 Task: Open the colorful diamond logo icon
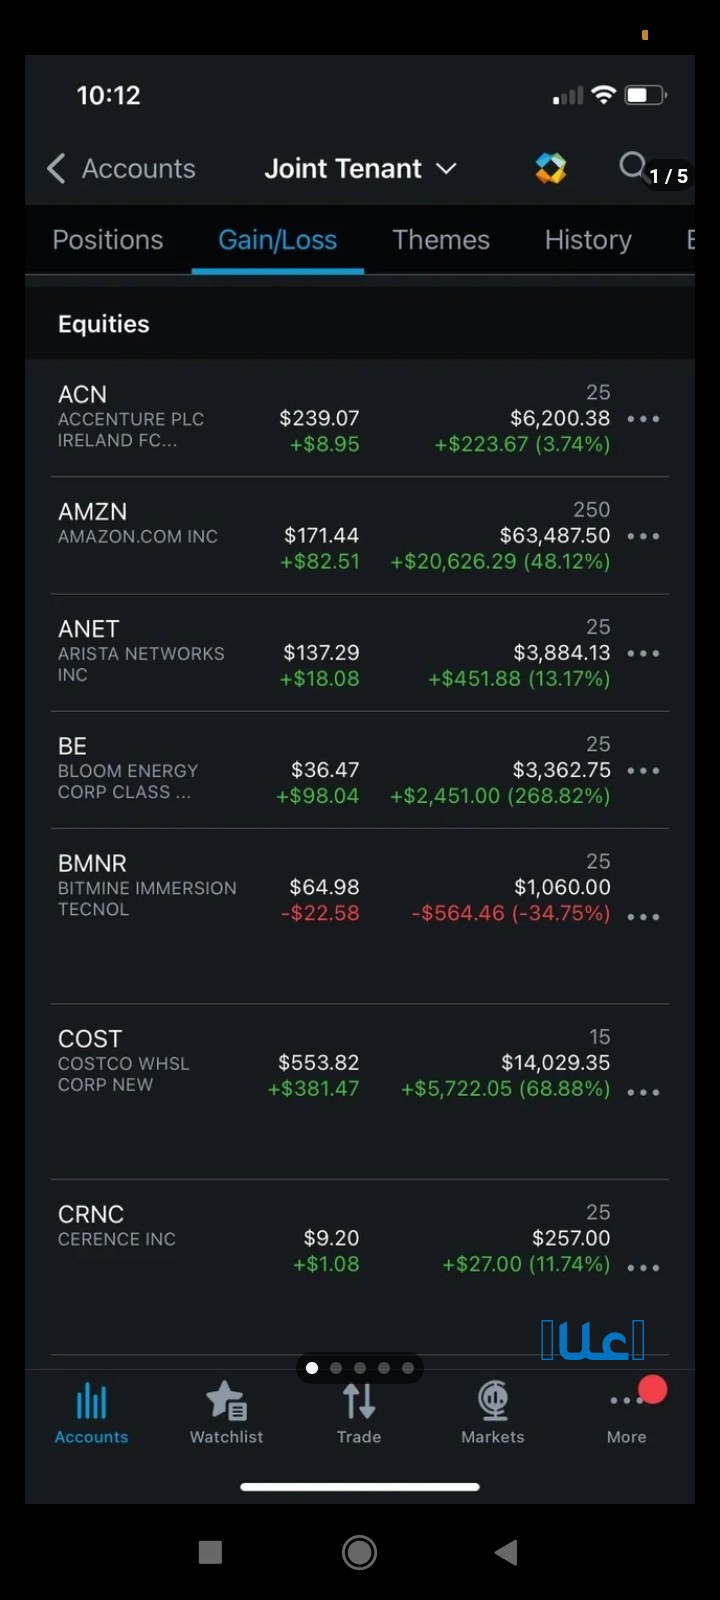point(550,168)
